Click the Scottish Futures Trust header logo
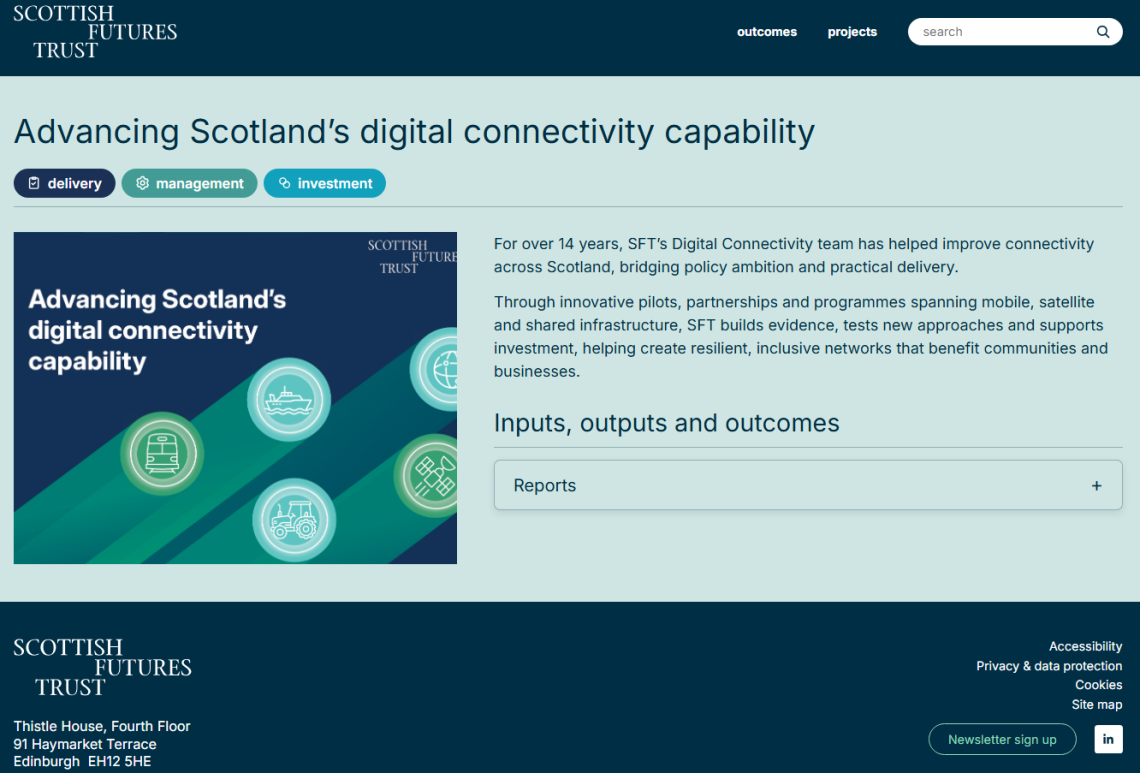Viewport: 1140px width, 773px height. pos(95,32)
